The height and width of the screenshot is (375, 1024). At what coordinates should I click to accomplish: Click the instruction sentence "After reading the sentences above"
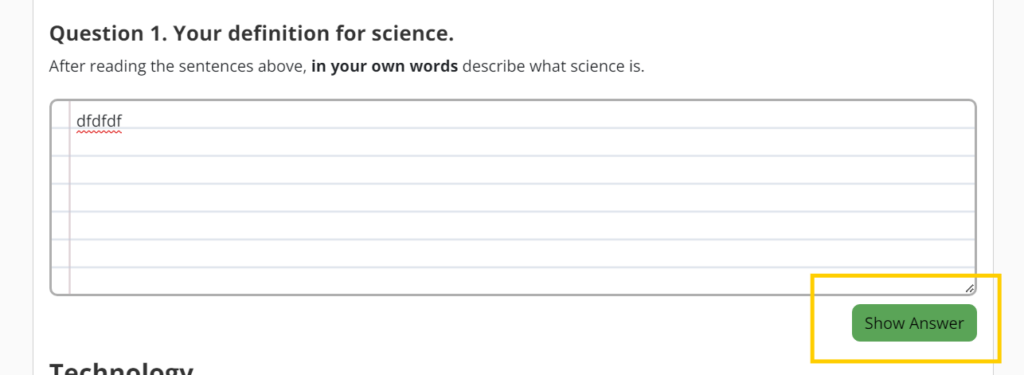(x=176, y=67)
